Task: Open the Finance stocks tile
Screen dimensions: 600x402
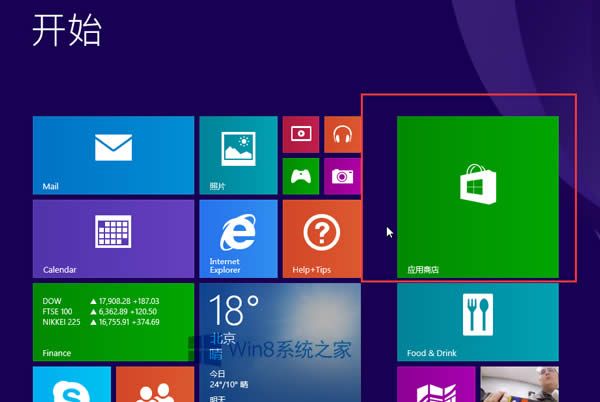Action: pyautogui.click(x=113, y=322)
